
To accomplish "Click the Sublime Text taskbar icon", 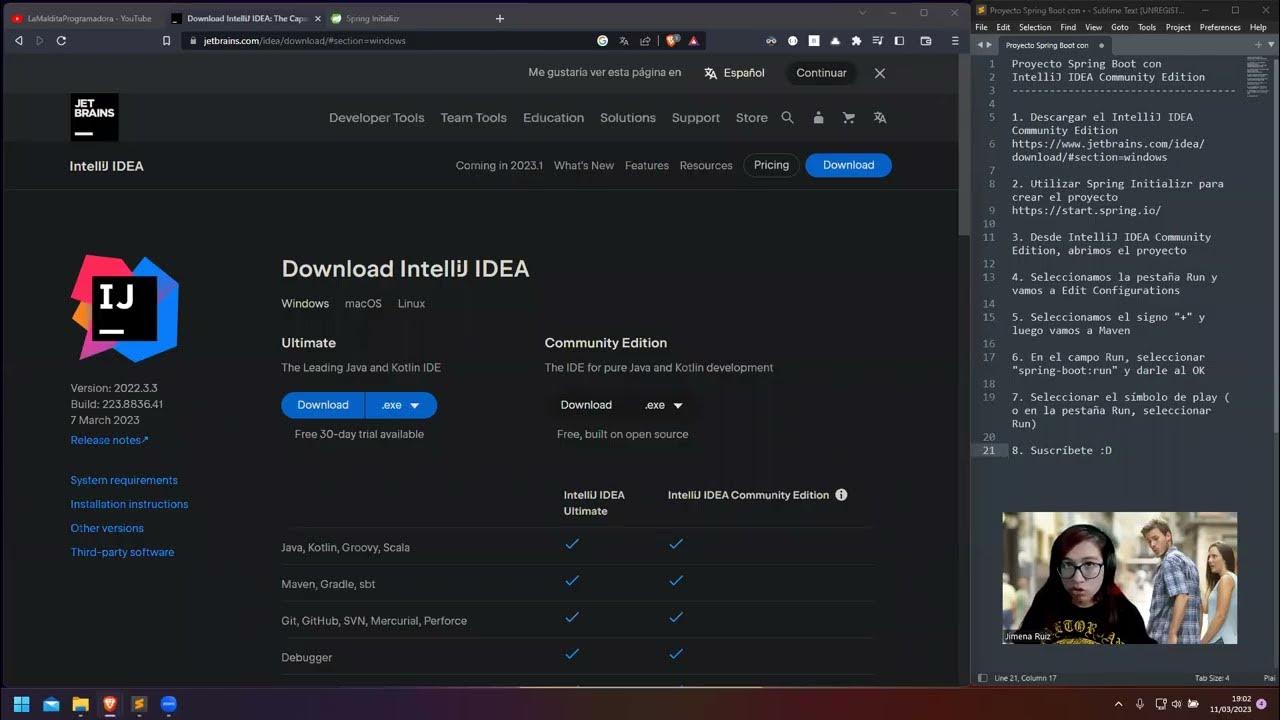I will (x=139, y=704).
